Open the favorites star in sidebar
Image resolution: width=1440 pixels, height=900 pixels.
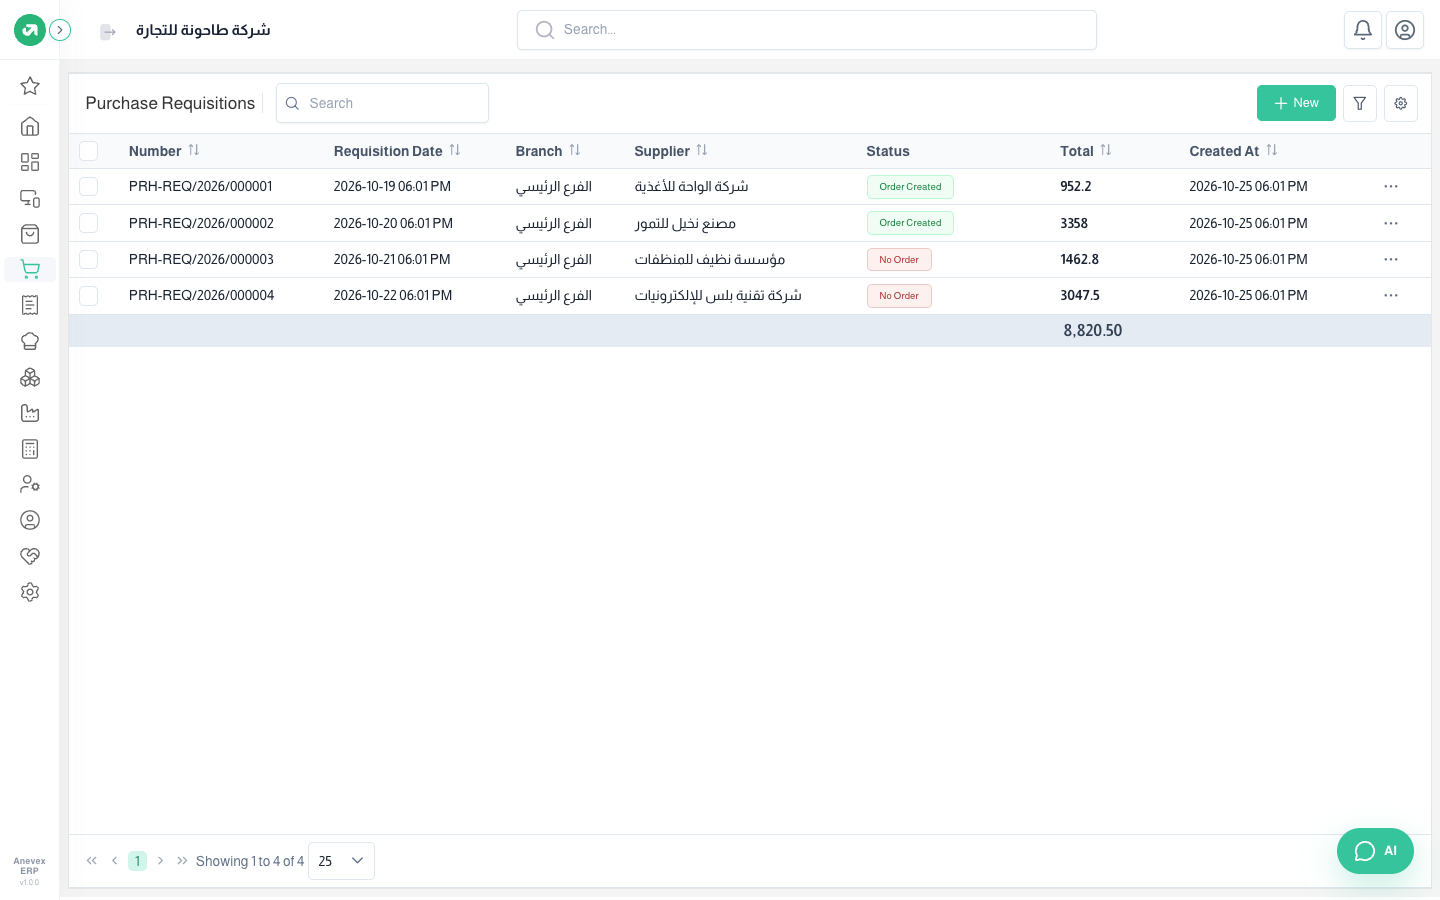click(x=30, y=86)
